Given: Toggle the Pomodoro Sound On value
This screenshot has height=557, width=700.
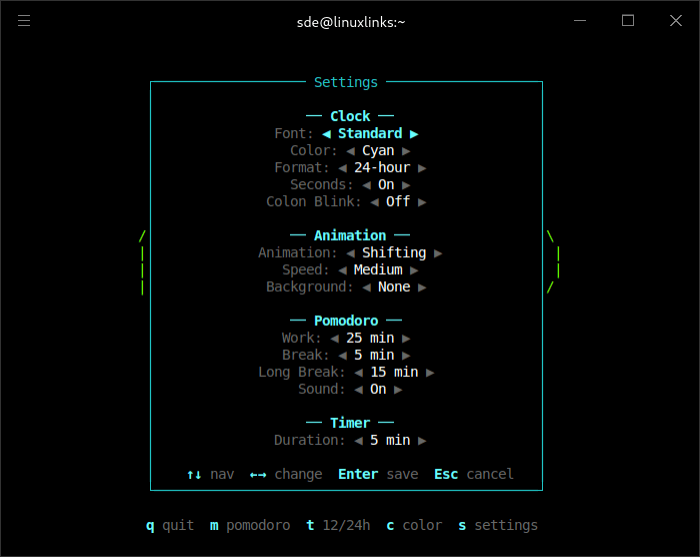Looking at the screenshot, I should click(x=378, y=390).
